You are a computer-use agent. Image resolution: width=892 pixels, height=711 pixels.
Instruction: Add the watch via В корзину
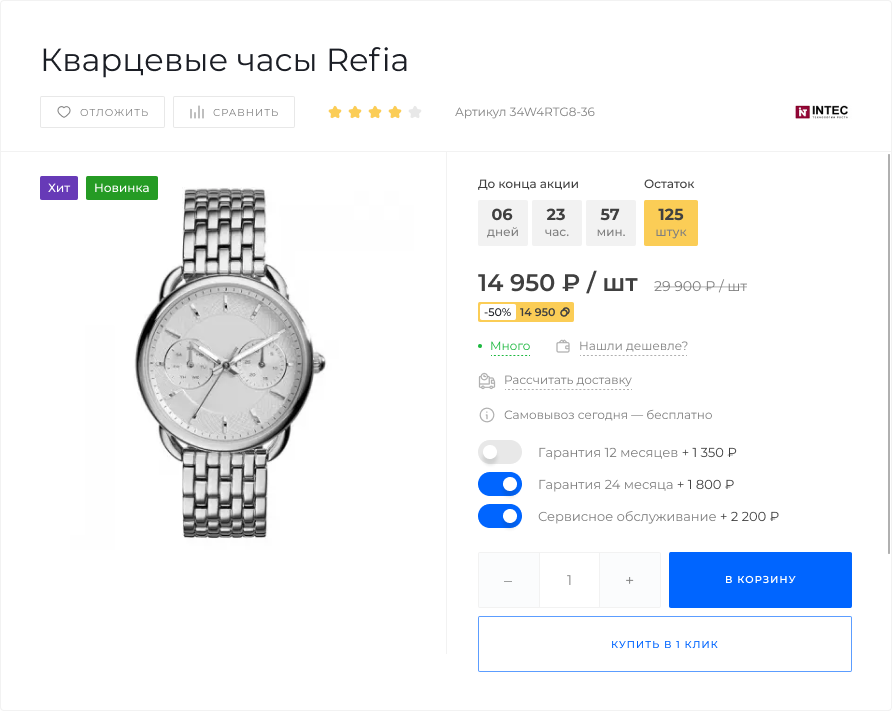(x=760, y=580)
